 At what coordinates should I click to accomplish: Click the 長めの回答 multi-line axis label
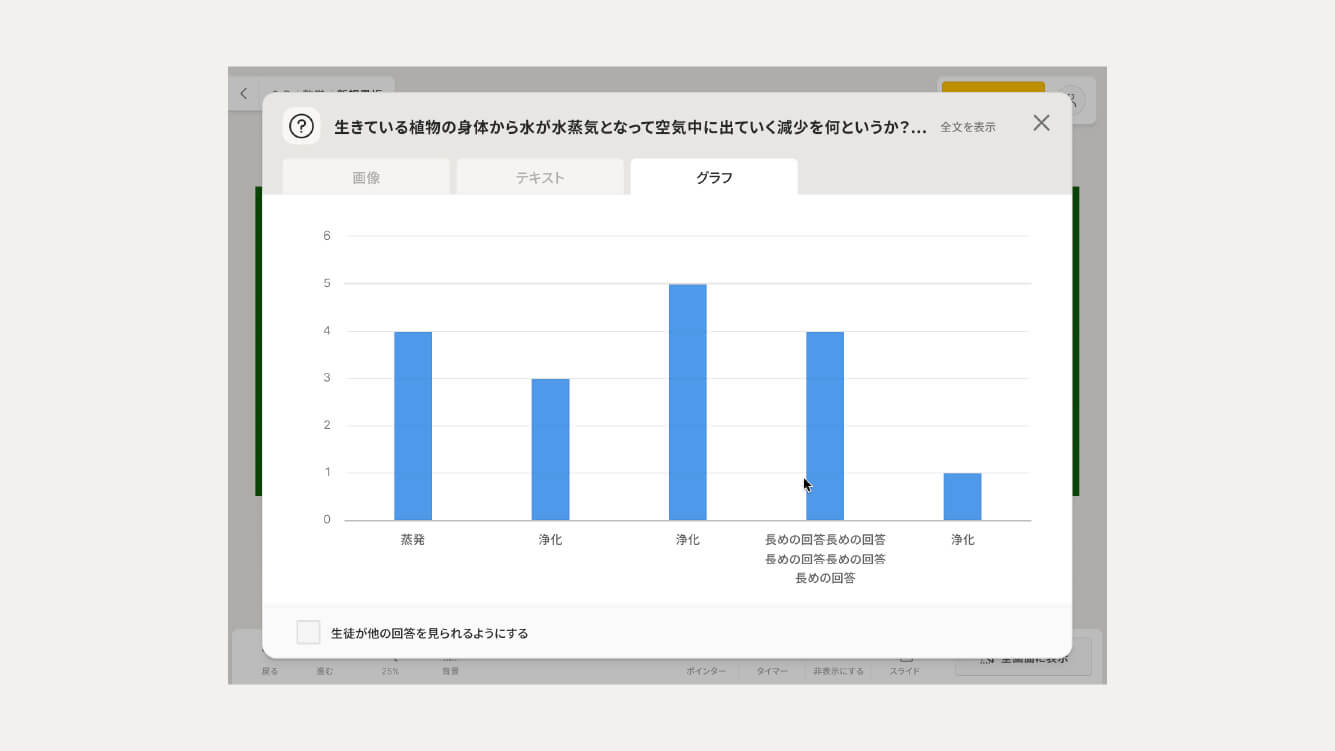point(825,558)
